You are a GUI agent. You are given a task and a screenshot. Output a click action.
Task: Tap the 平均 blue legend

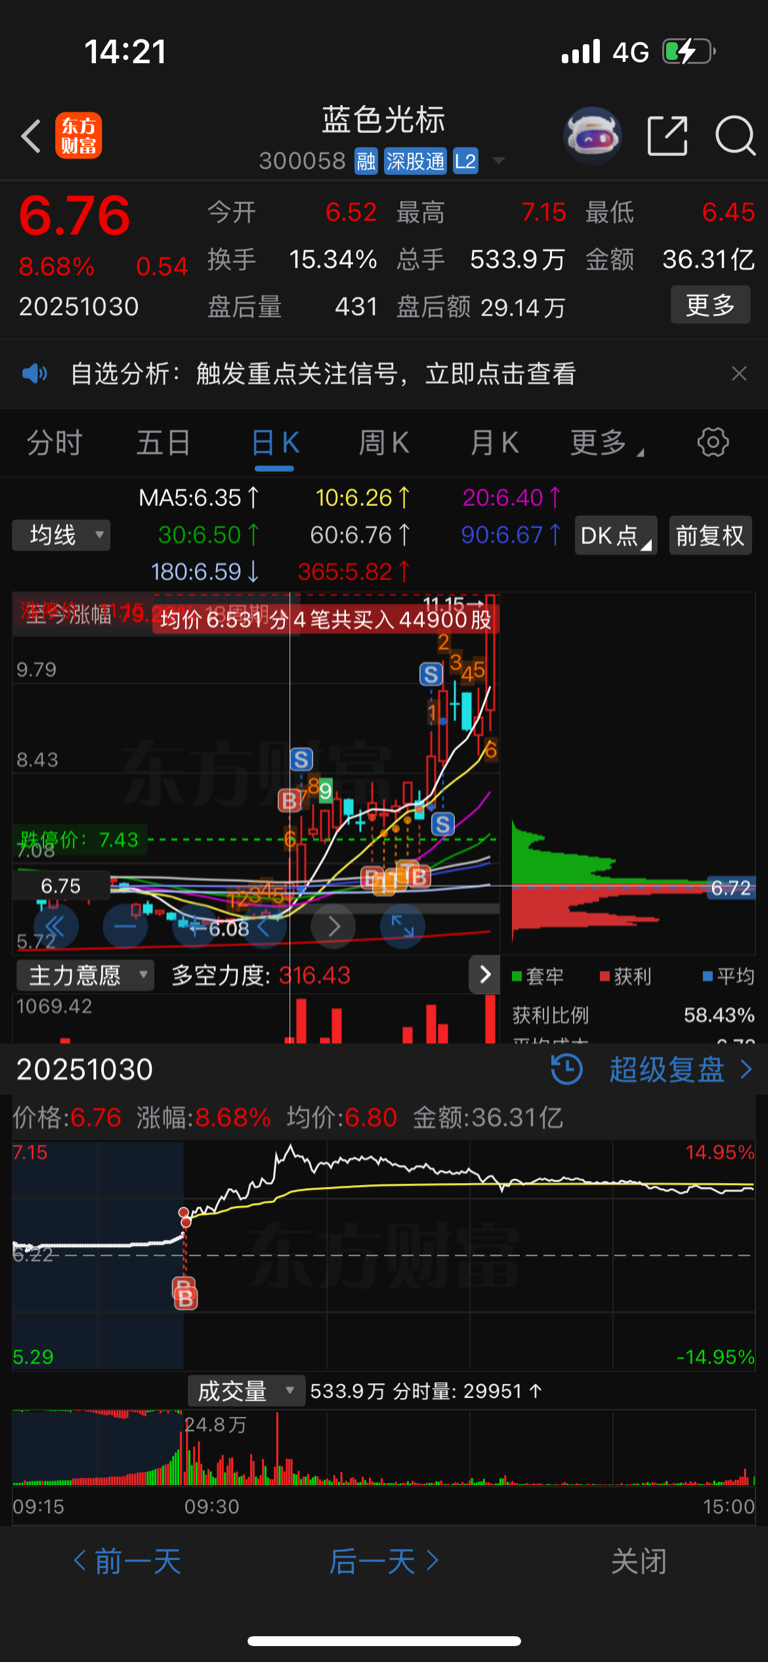pyautogui.click(x=728, y=976)
